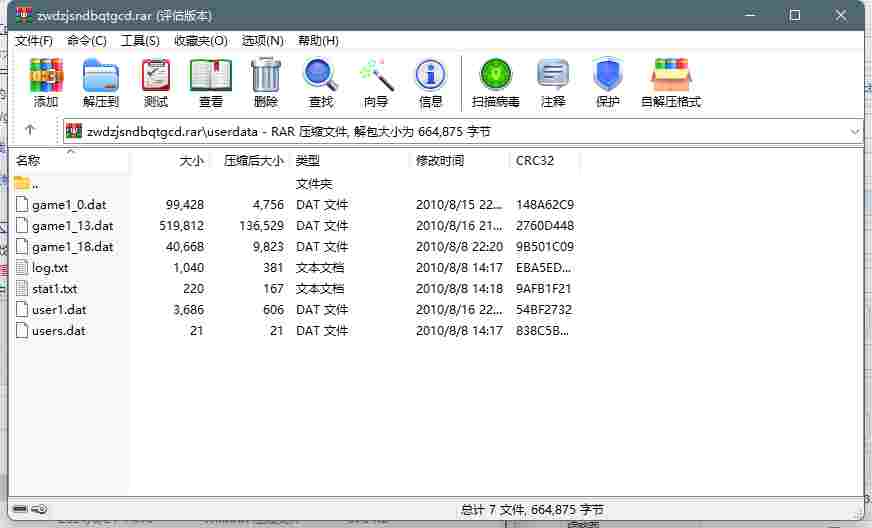This screenshot has height=528, width=872.
Task: Click the 自解压格式 (SFX) toolbar icon
Action: click(x=671, y=75)
